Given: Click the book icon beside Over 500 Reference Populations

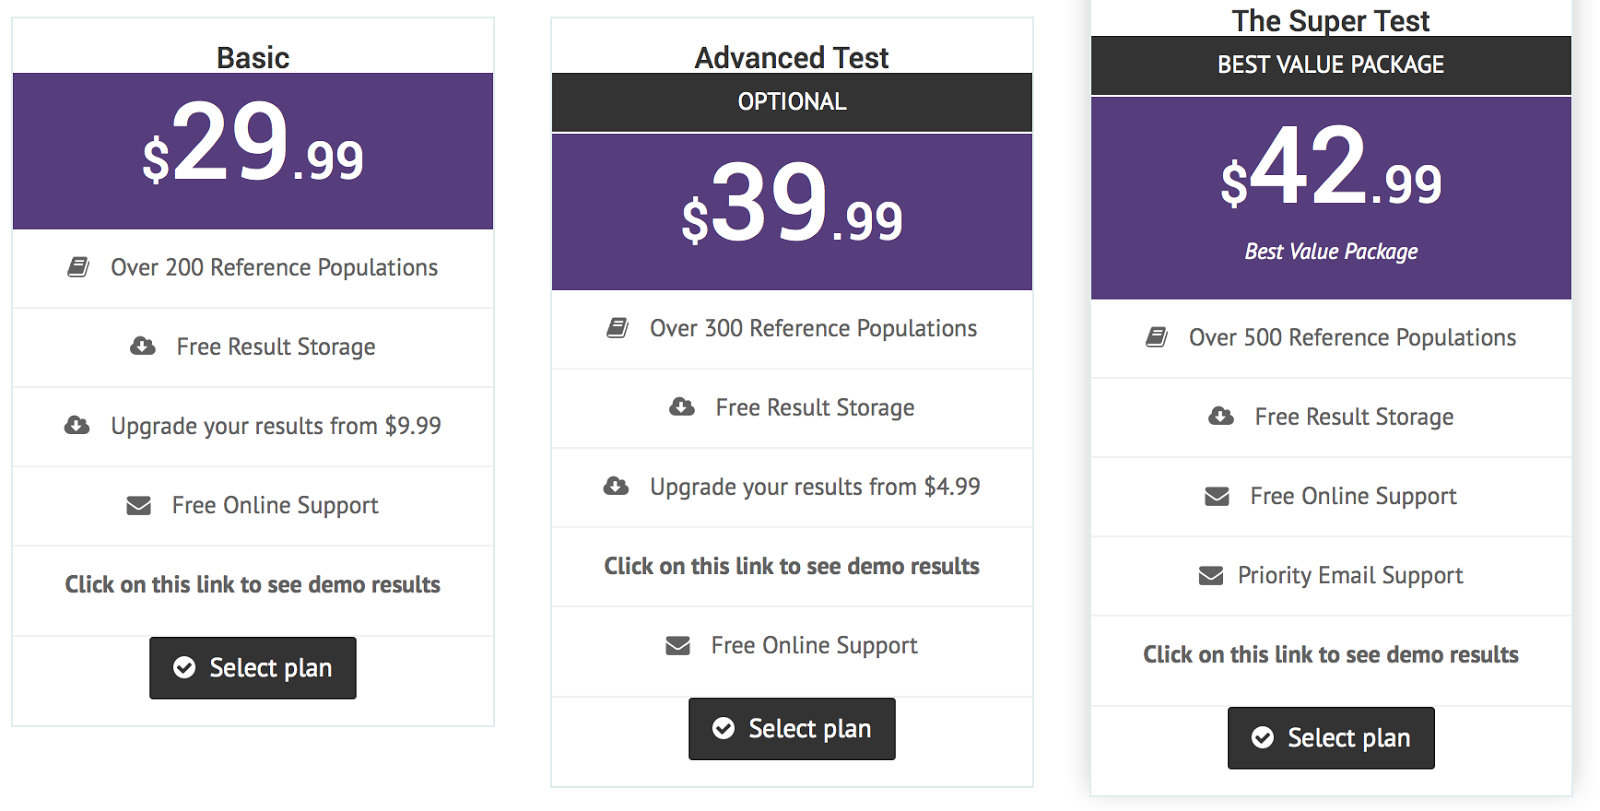Looking at the screenshot, I should (1157, 337).
